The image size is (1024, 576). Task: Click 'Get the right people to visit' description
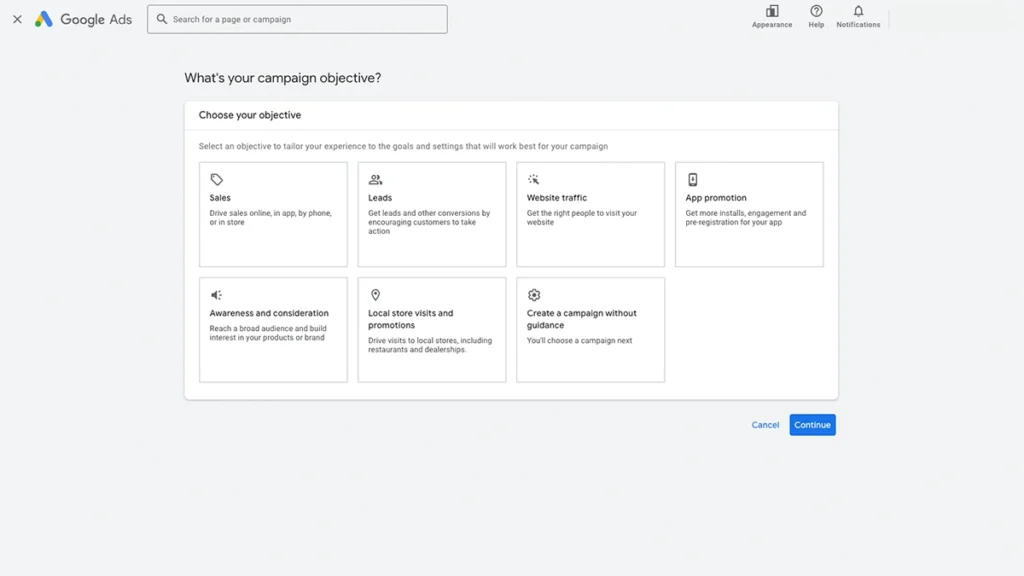[x=582, y=217]
